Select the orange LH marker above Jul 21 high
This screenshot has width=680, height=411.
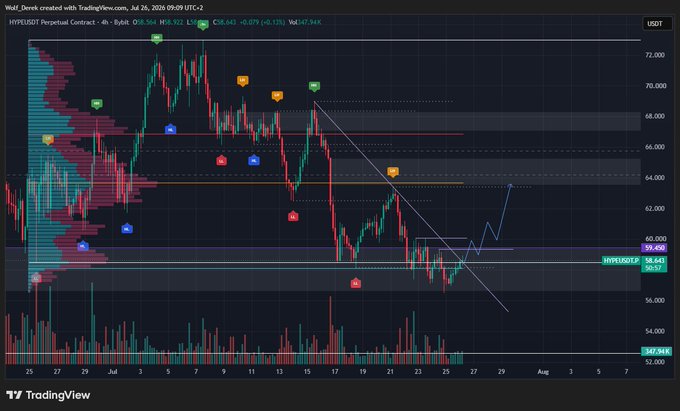392,172
